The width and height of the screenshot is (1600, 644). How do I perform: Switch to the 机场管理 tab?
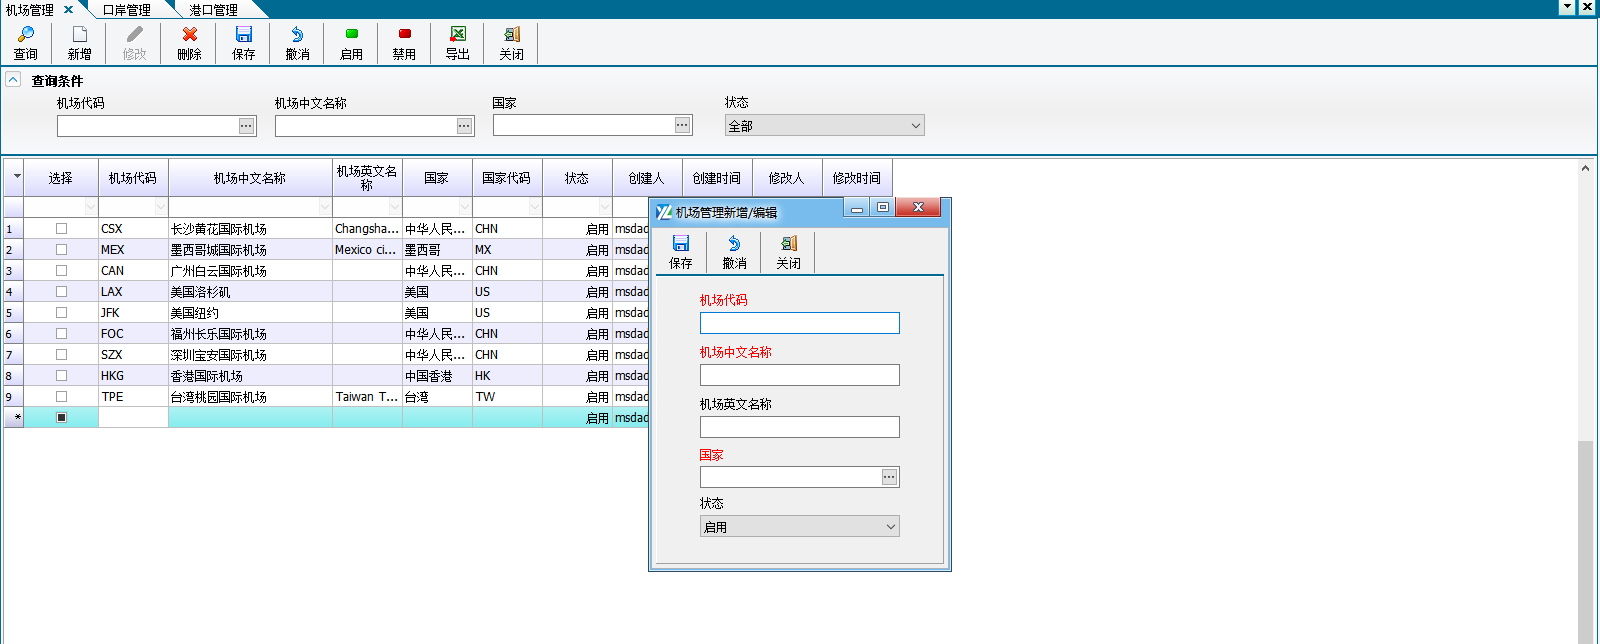click(x=30, y=10)
